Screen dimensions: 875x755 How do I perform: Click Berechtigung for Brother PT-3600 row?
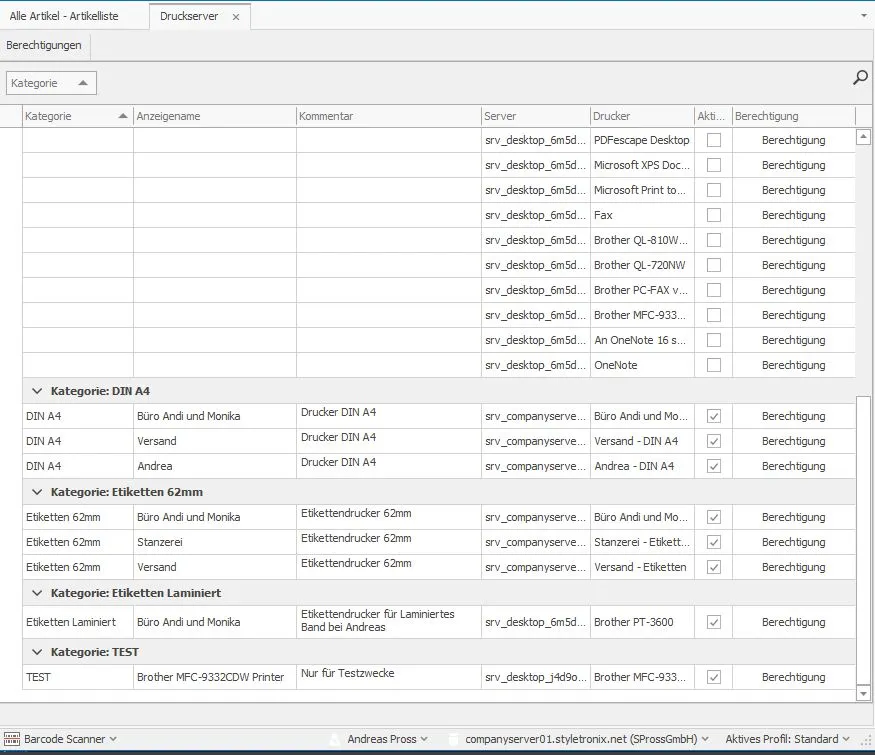point(794,622)
